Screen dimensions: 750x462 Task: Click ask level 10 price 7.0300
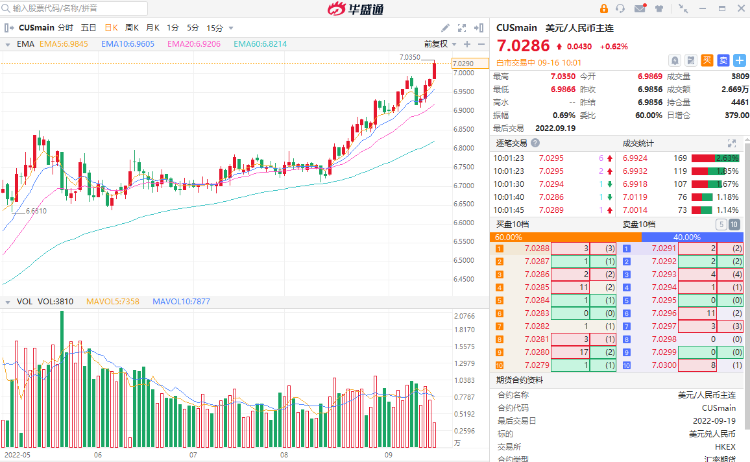coord(664,365)
